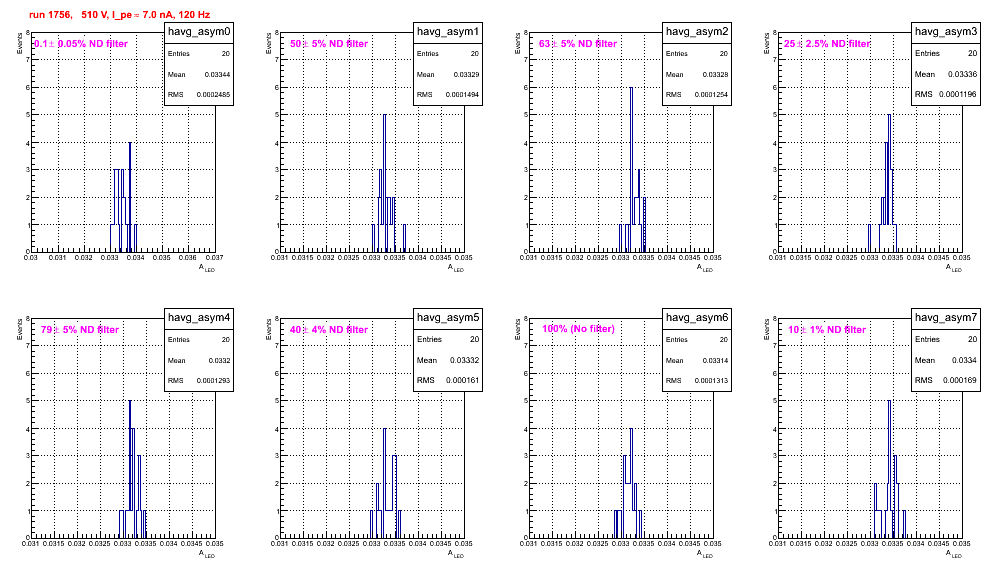The image size is (996, 572).
Task: Click Mean value 0.03328 in havg_asym2
Action: click(715, 74)
